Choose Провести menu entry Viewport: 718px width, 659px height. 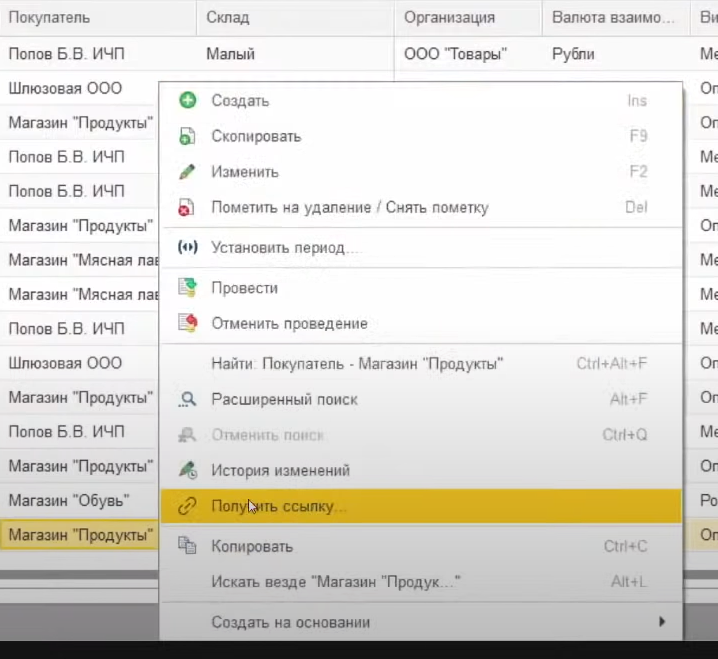(x=421, y=288)
